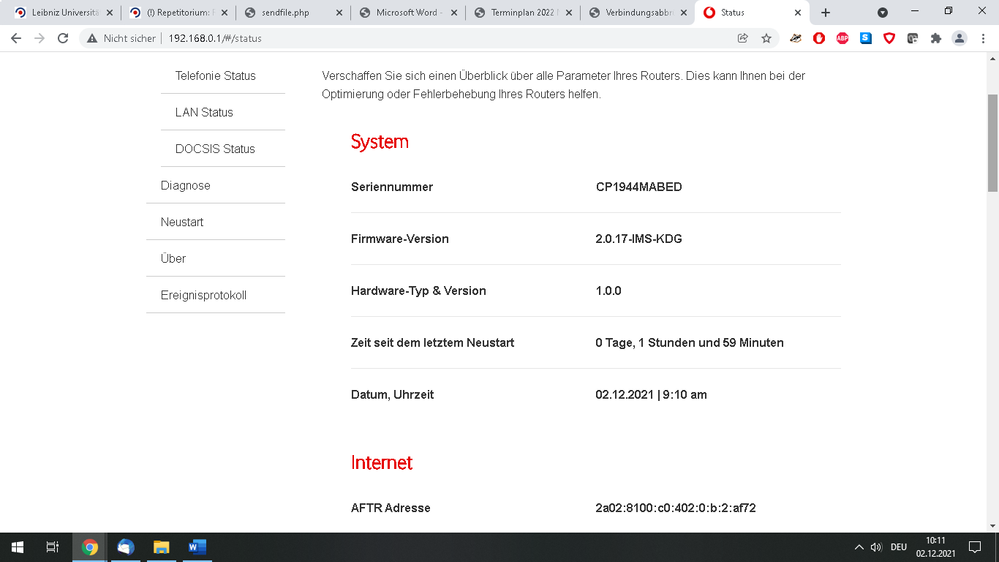Image resolution: width=999 pixels, height=562 pixels.
Task: Click the date value 02.12.2021 | 9:10 am
Action: 651,394
